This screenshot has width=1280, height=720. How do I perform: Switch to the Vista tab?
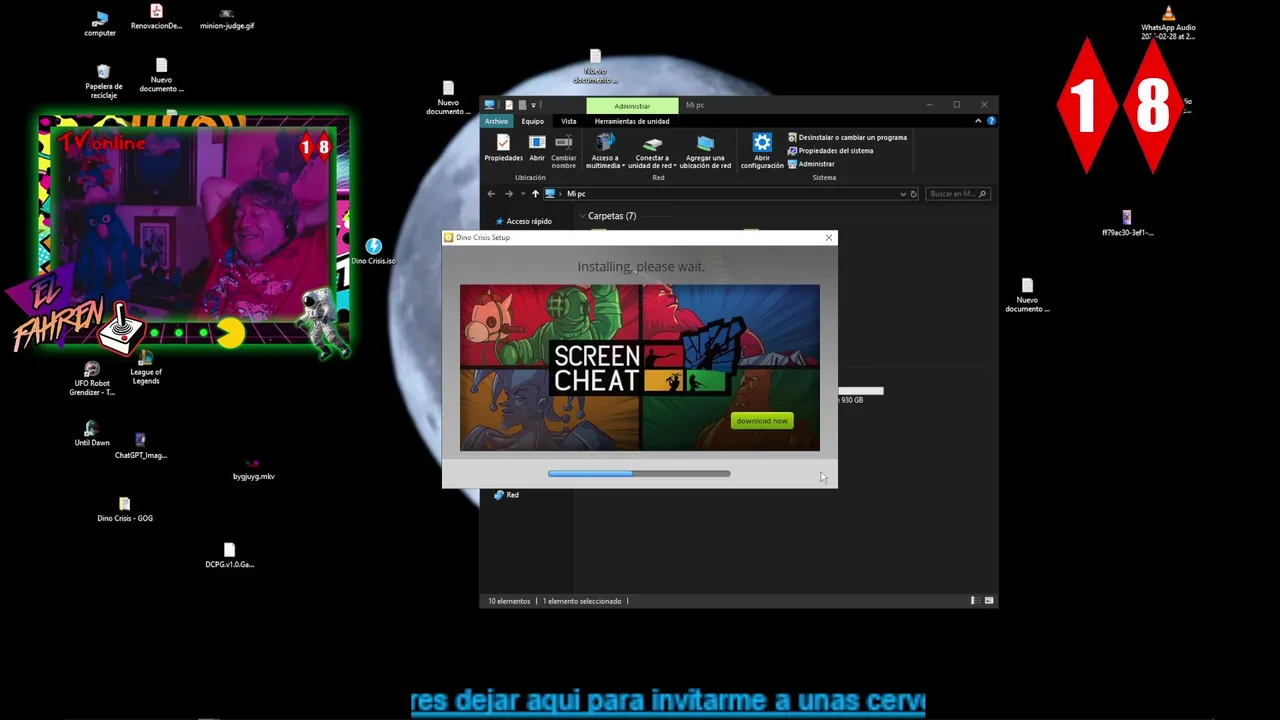coord(568,121)
